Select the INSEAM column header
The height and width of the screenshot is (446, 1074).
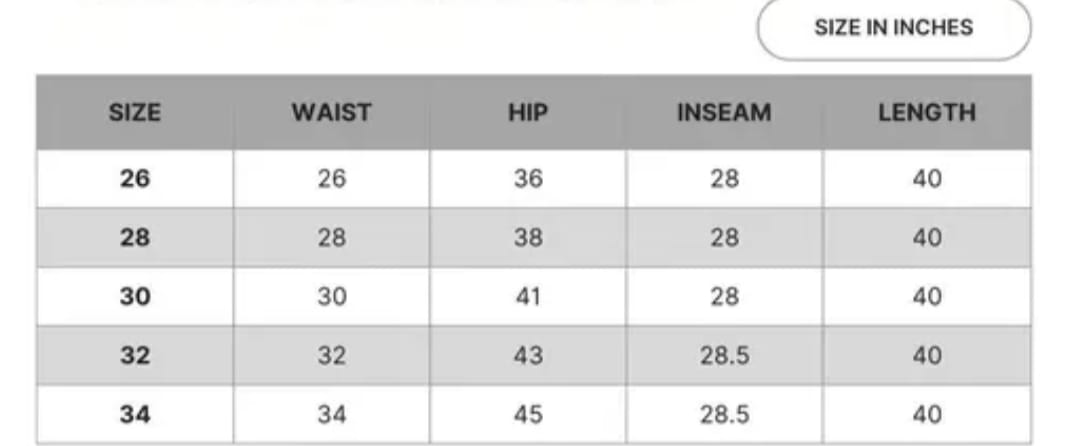[x=724, y=113]
